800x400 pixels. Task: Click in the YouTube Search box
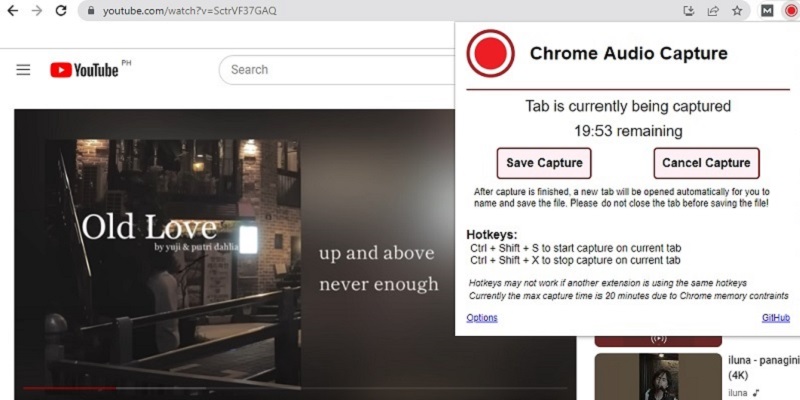pos(337,70)
